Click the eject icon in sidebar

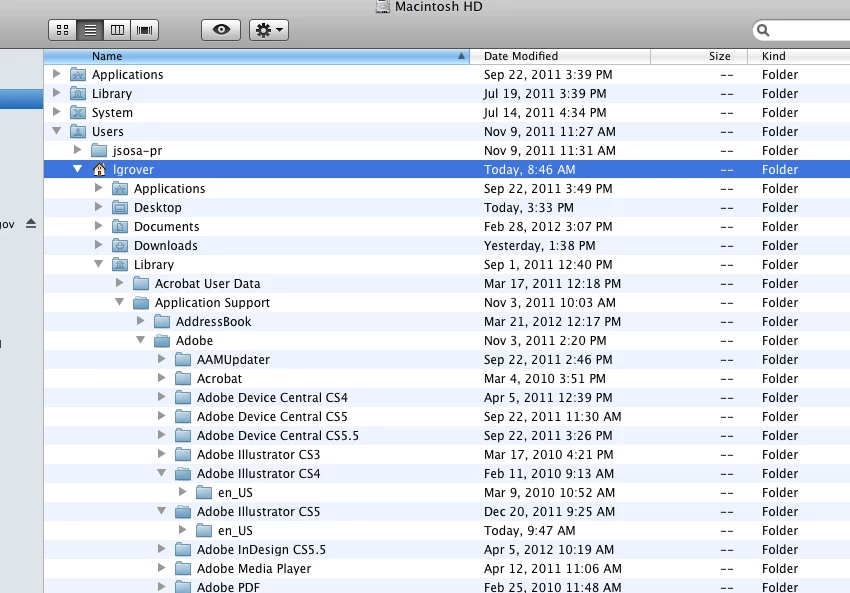(31, 223)
